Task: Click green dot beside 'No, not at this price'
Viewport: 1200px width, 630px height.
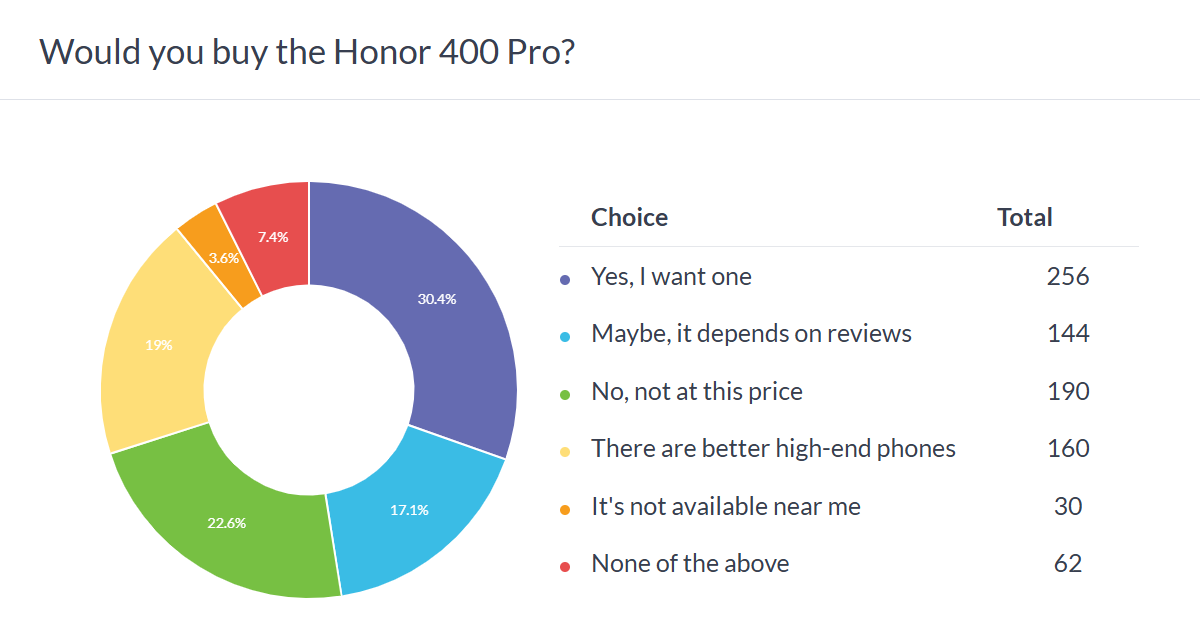Action: (565, 394)
